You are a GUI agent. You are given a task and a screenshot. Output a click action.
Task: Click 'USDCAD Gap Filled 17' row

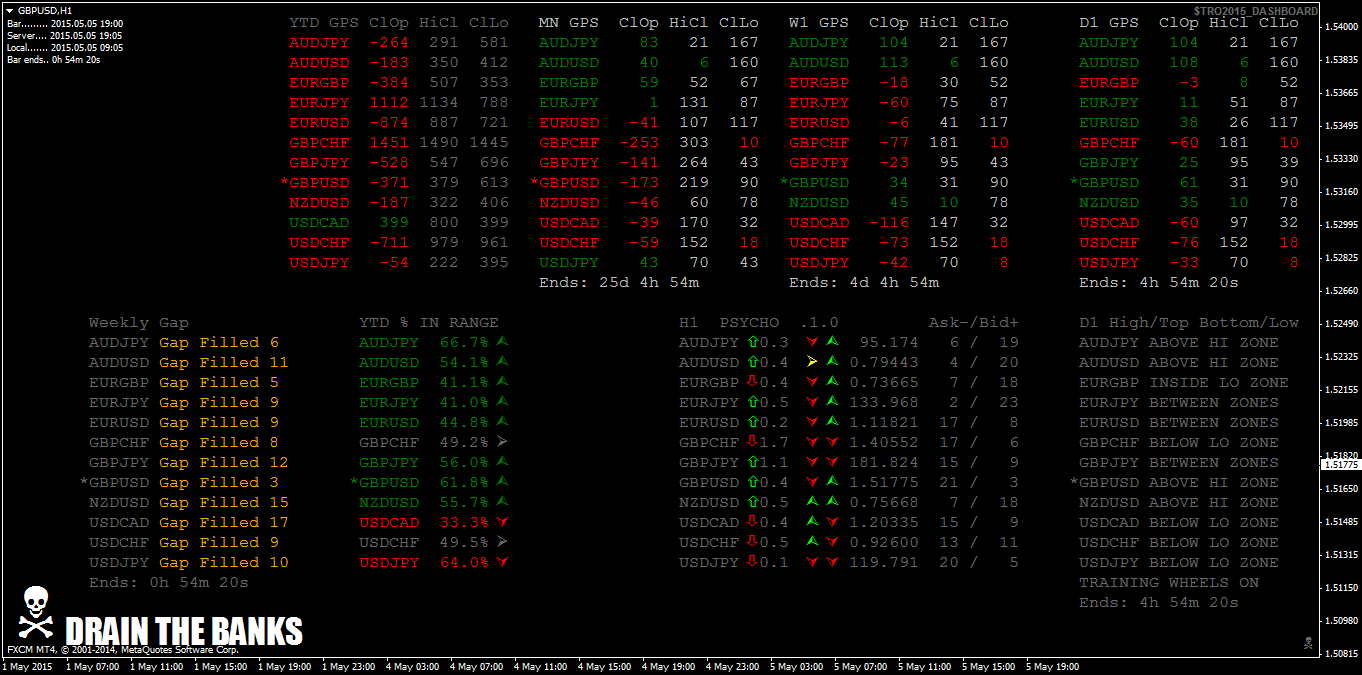tap(189, 522)
